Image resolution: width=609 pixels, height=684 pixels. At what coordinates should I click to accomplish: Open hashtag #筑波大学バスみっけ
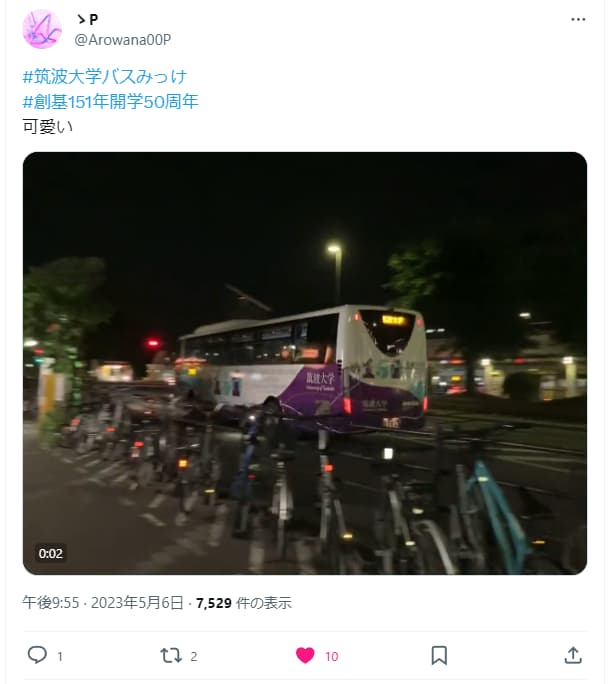105,77
